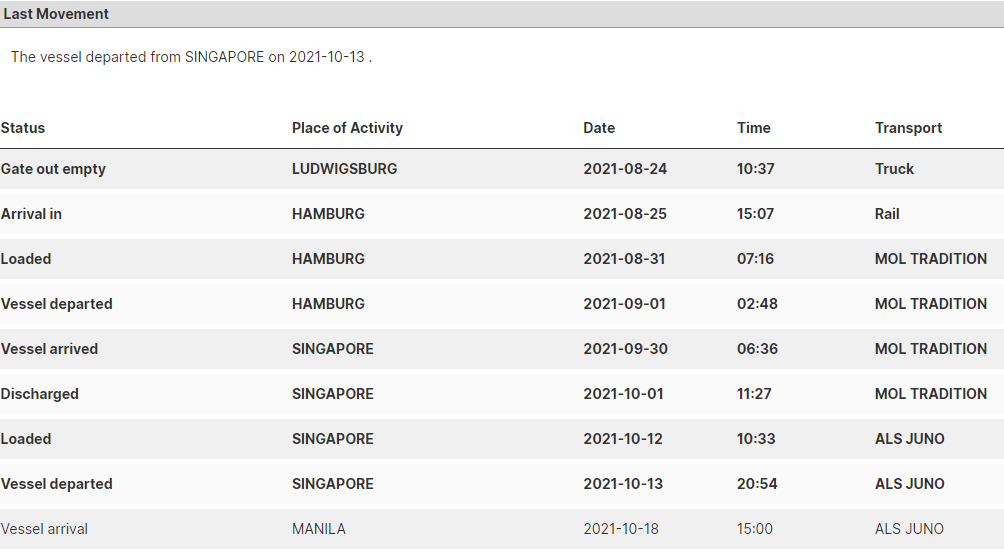Click the Rail transport cell
The image size is (1004, 554).
(x=887, y=214)
